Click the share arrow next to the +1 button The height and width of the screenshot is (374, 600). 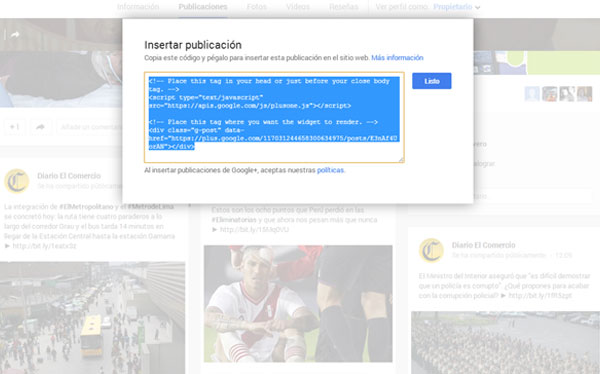pyautogui.click(x=40, y=127)
